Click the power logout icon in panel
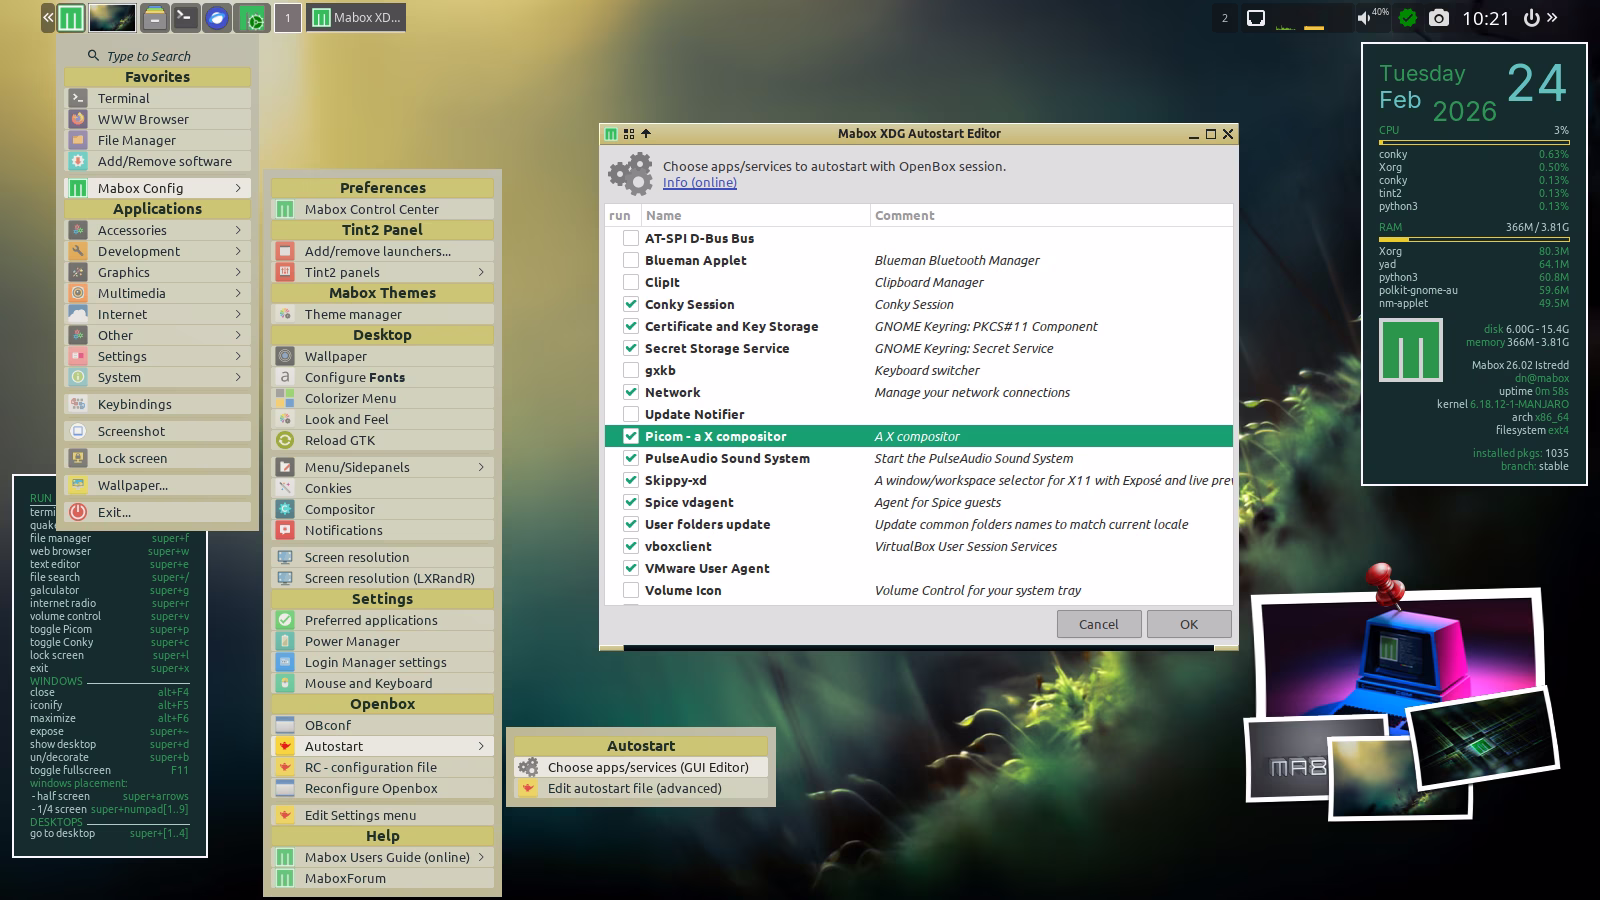 [1531, 18]
